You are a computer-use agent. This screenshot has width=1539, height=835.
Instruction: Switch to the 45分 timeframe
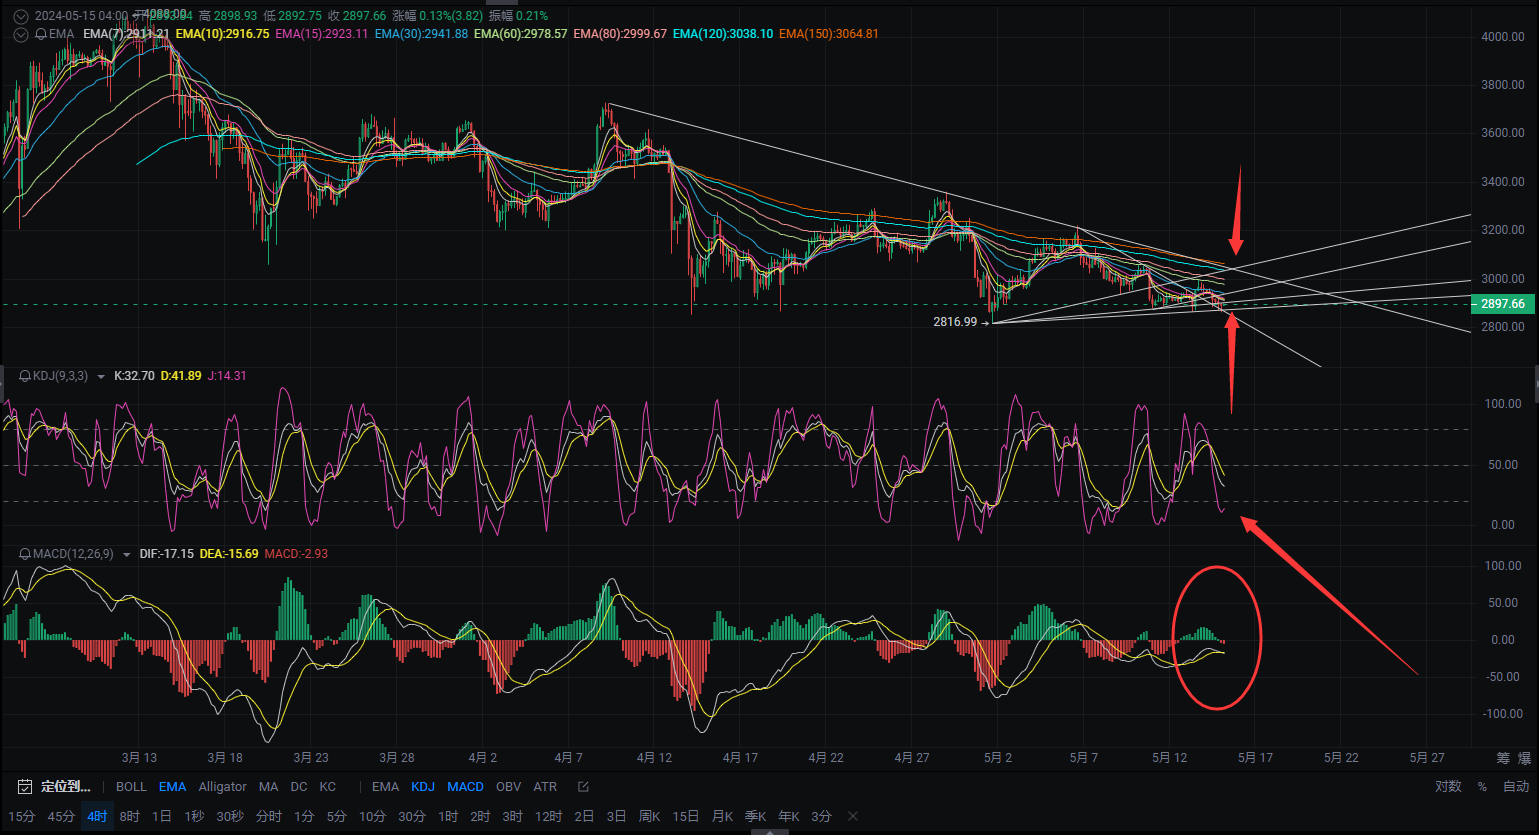click(61, 816)
